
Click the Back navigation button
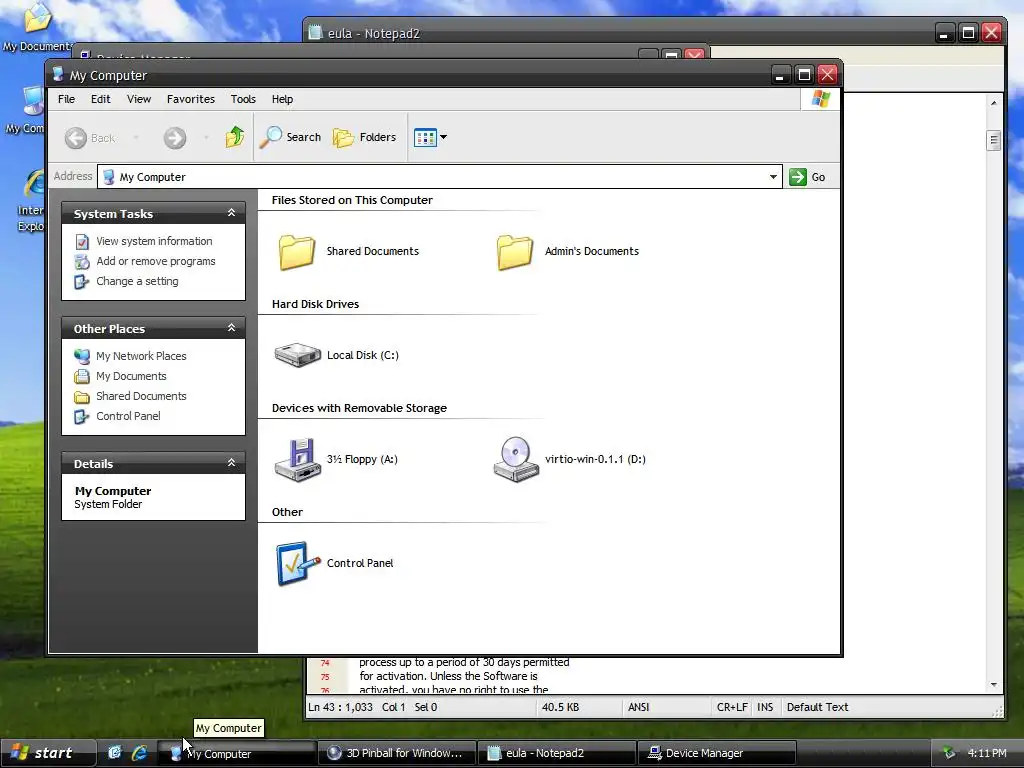[x=90, y=138]
